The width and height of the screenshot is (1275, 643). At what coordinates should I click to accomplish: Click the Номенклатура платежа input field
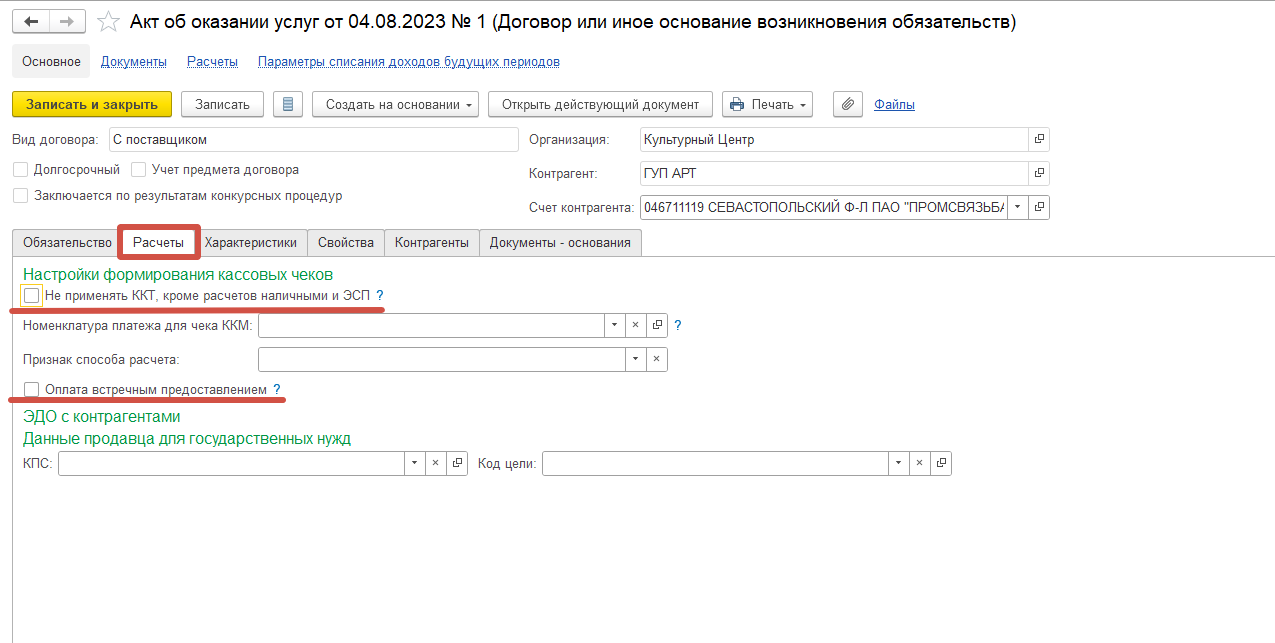point(431,325)
